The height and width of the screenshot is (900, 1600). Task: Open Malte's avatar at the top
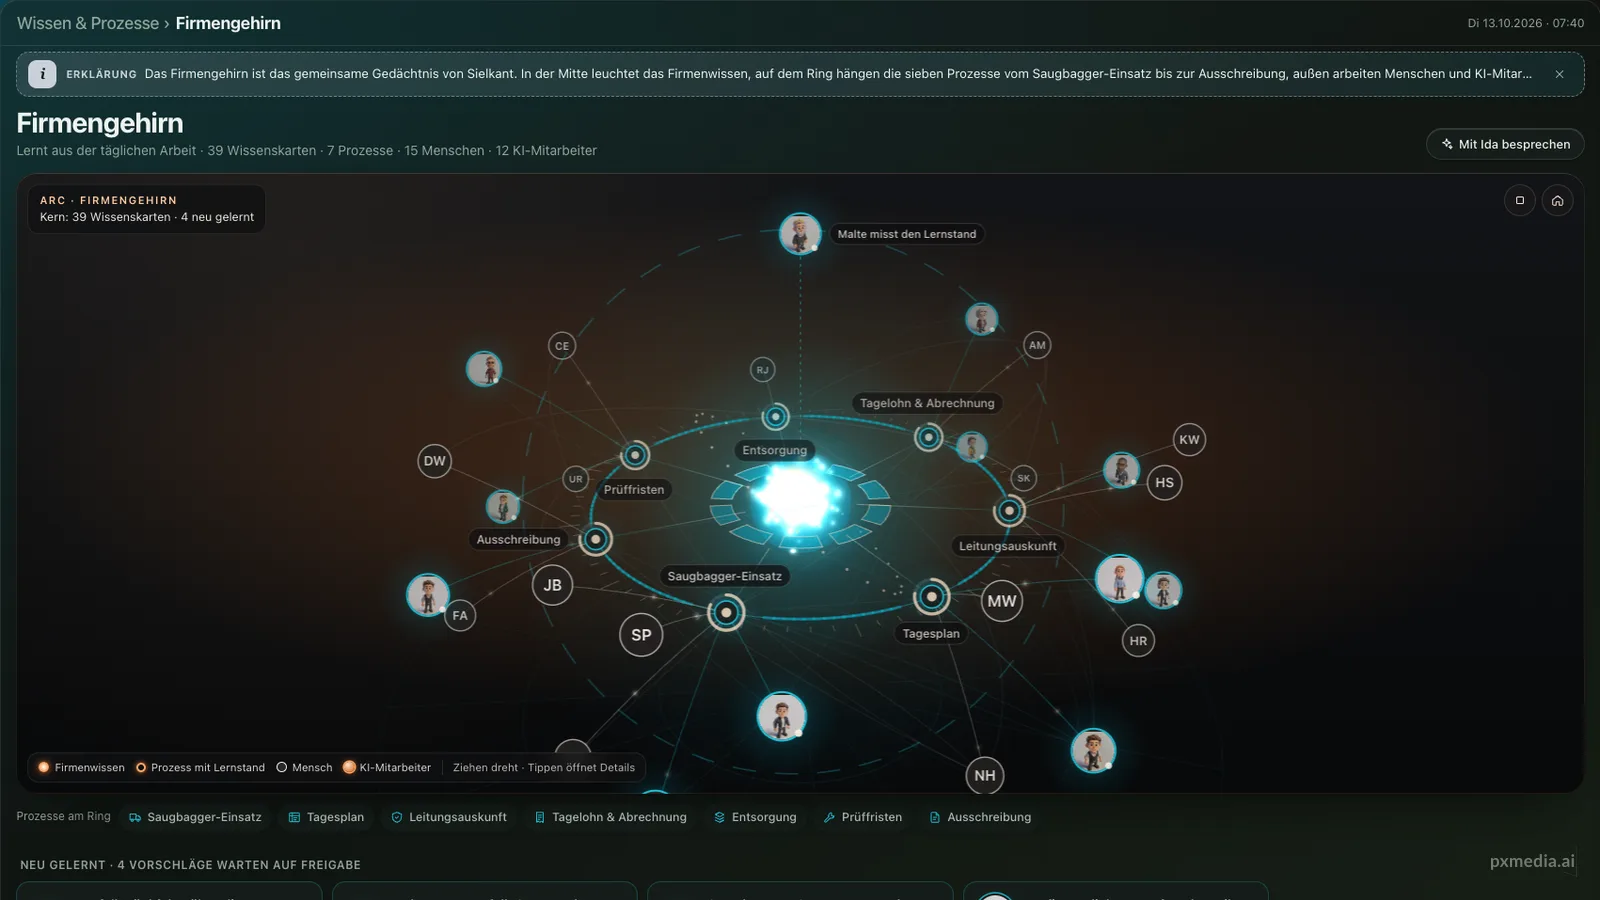(x=800, y=234)
